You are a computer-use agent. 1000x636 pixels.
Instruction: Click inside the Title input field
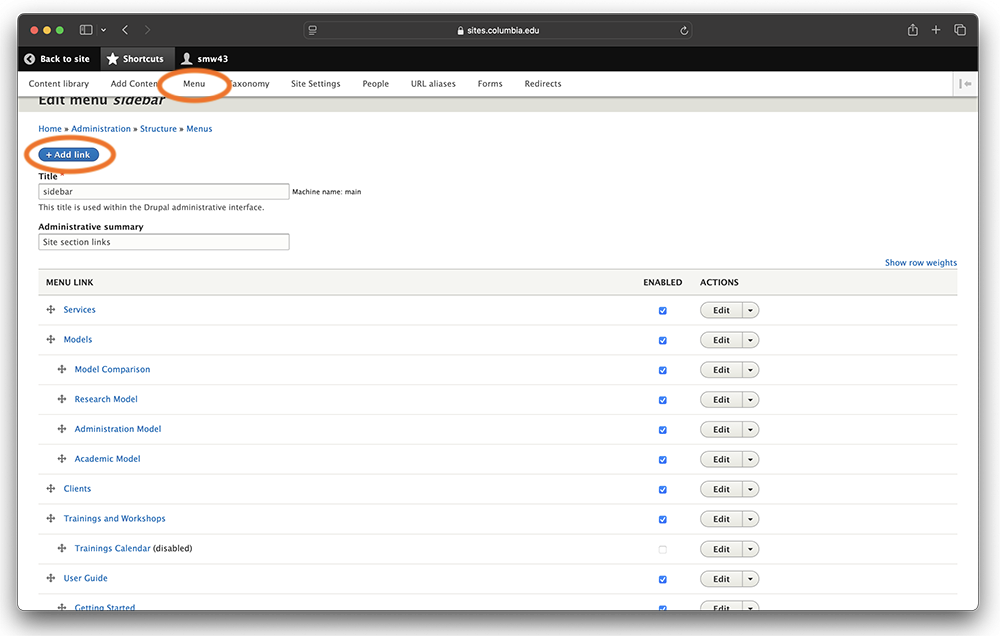click(x=163, y=191)
